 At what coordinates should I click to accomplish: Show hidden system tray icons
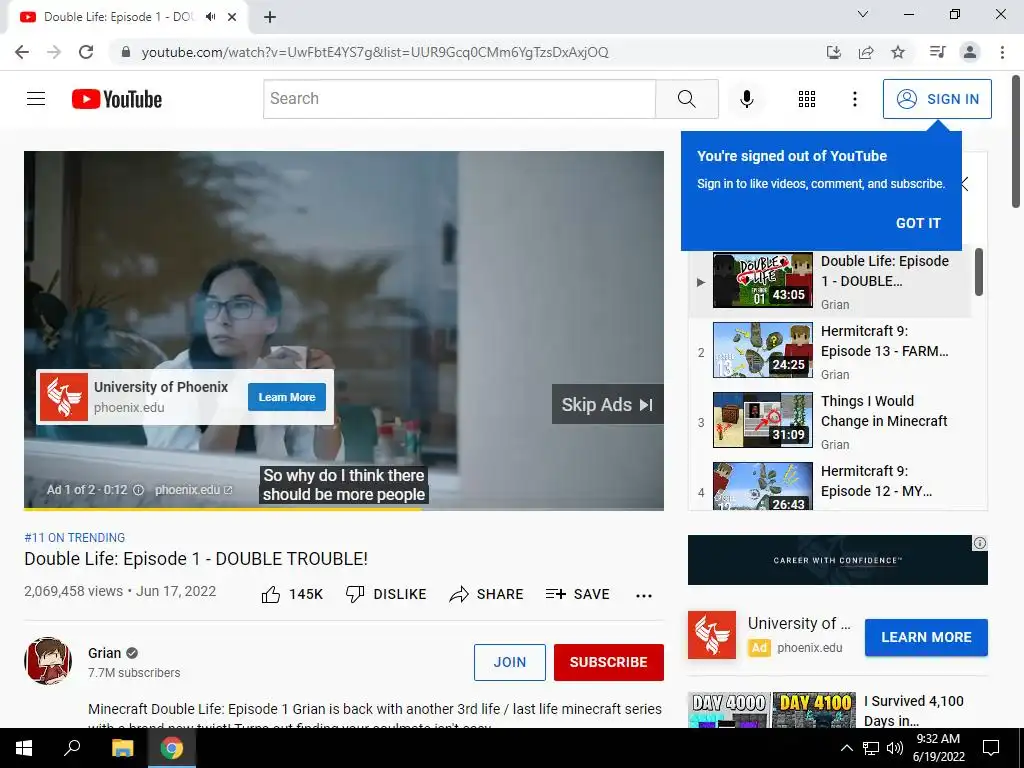[846, 748]
